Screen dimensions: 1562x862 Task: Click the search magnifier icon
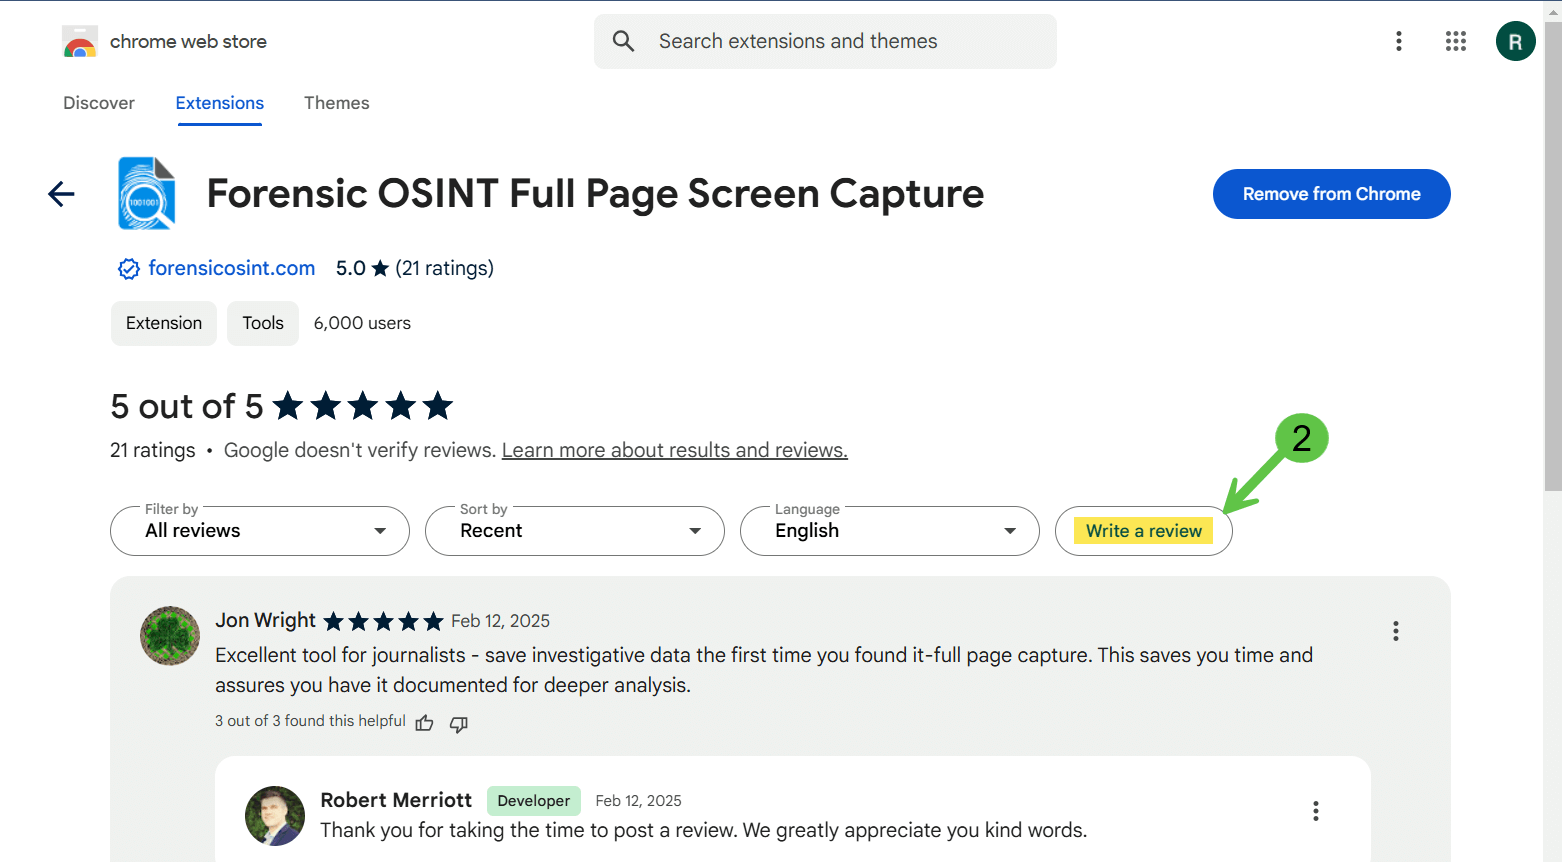click(623, 41)
